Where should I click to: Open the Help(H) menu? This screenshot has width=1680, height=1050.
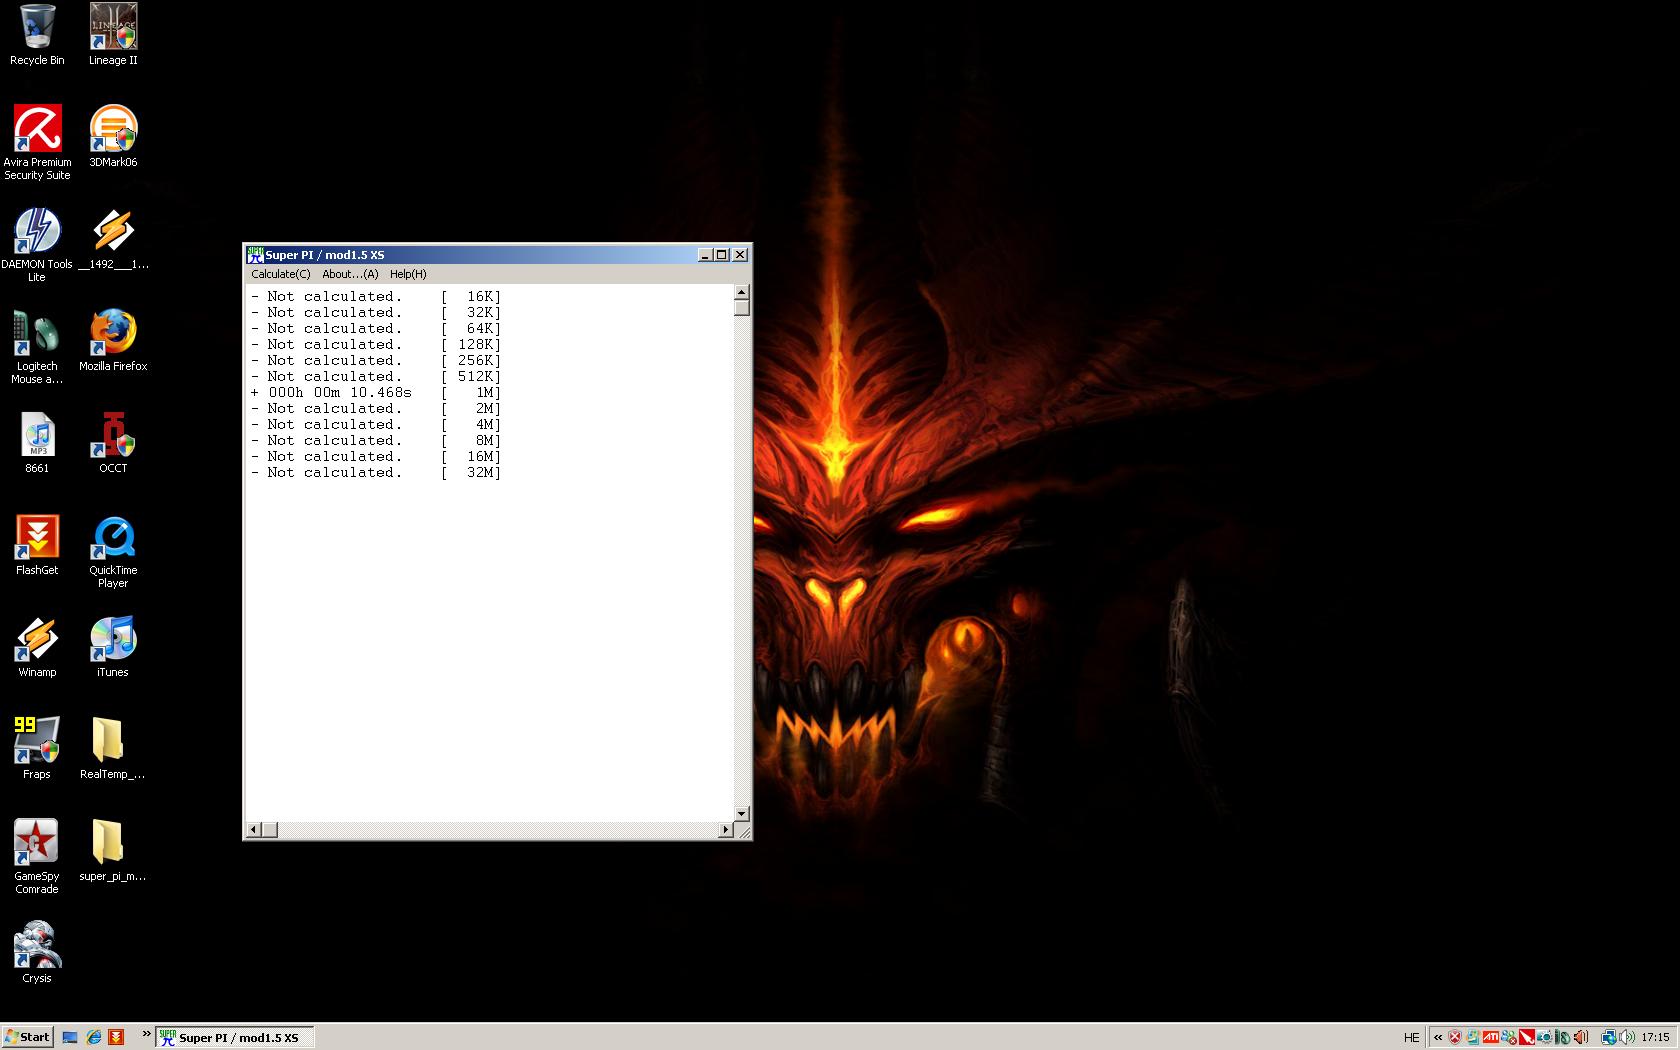[x=408, y=274]
